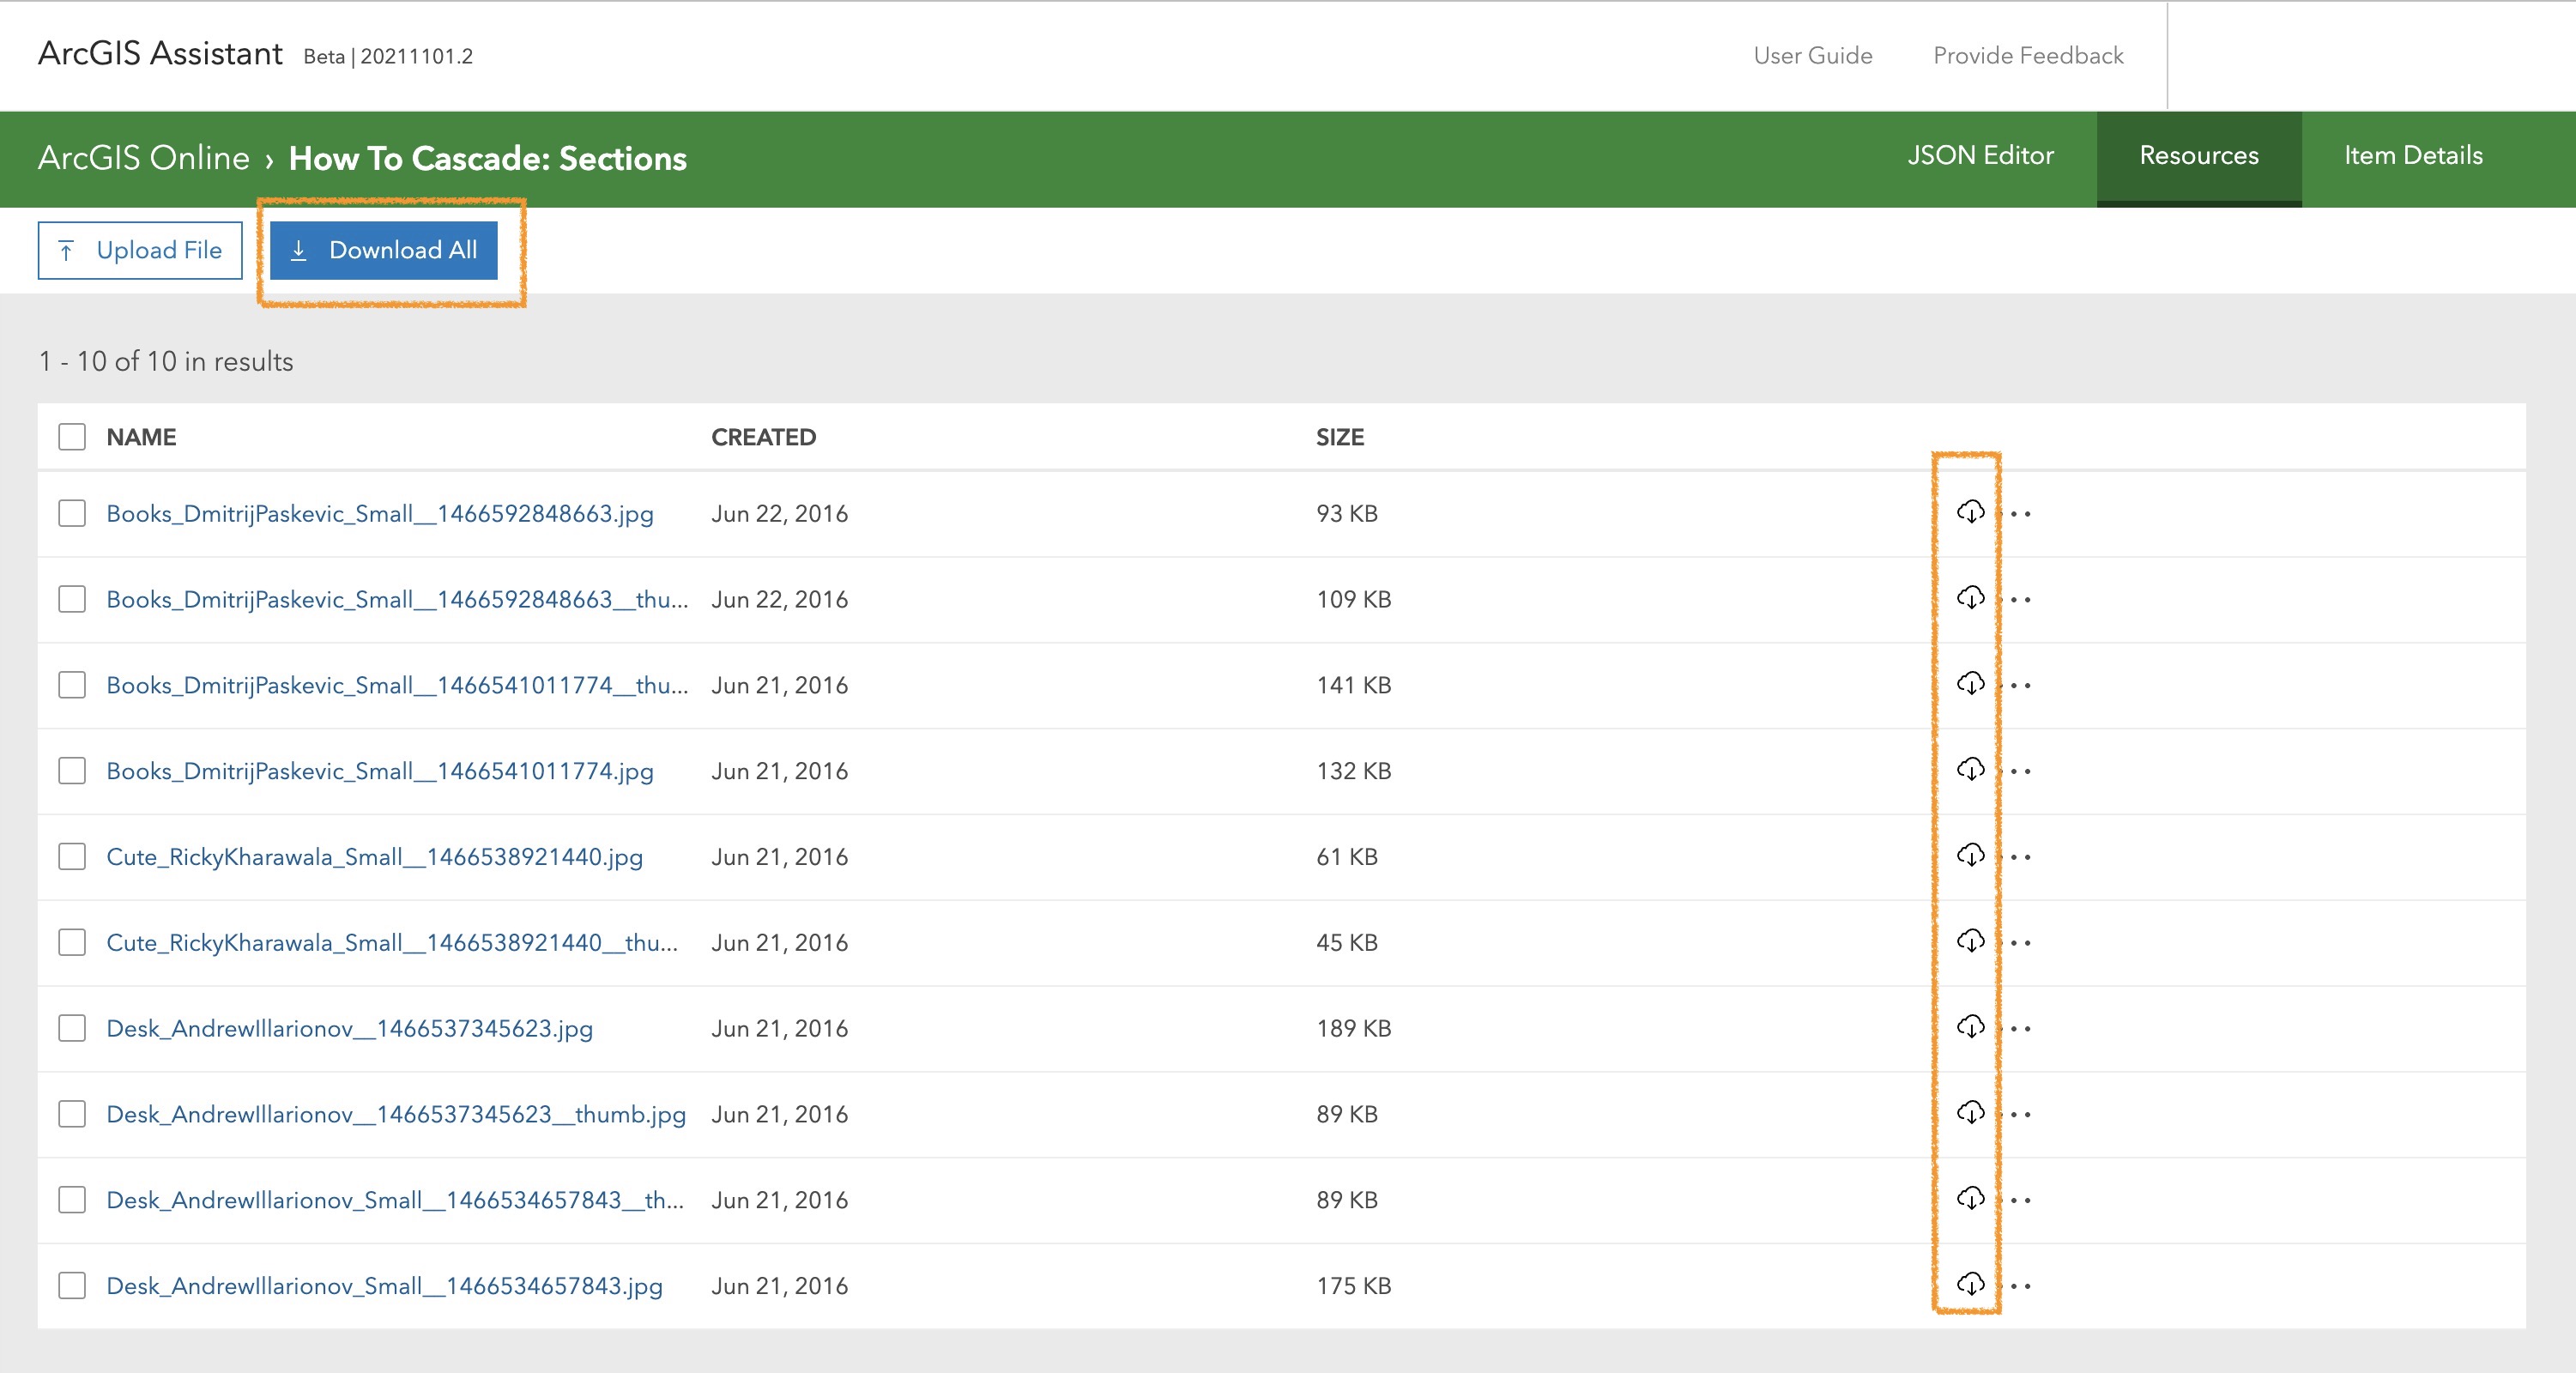The image size is (2576, 1373).
Task: Click the download cloud icon for Desk_AndrewIllarionov__1466537345623__thumb.jpg
Action: pos(1970,1113)
